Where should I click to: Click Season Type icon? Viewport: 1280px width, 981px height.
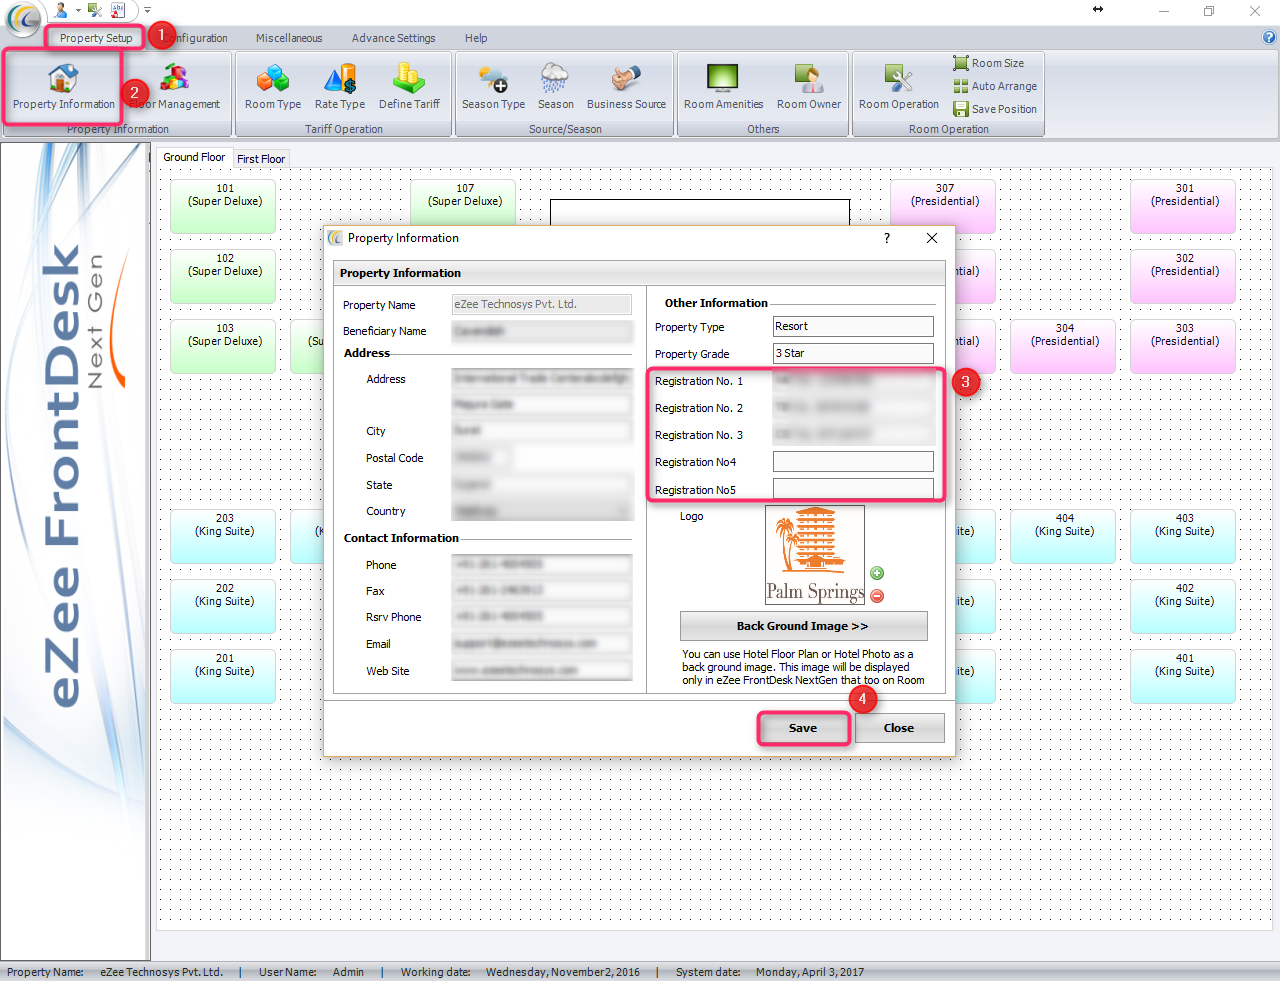pyautogui.click(x=493, y=86)
